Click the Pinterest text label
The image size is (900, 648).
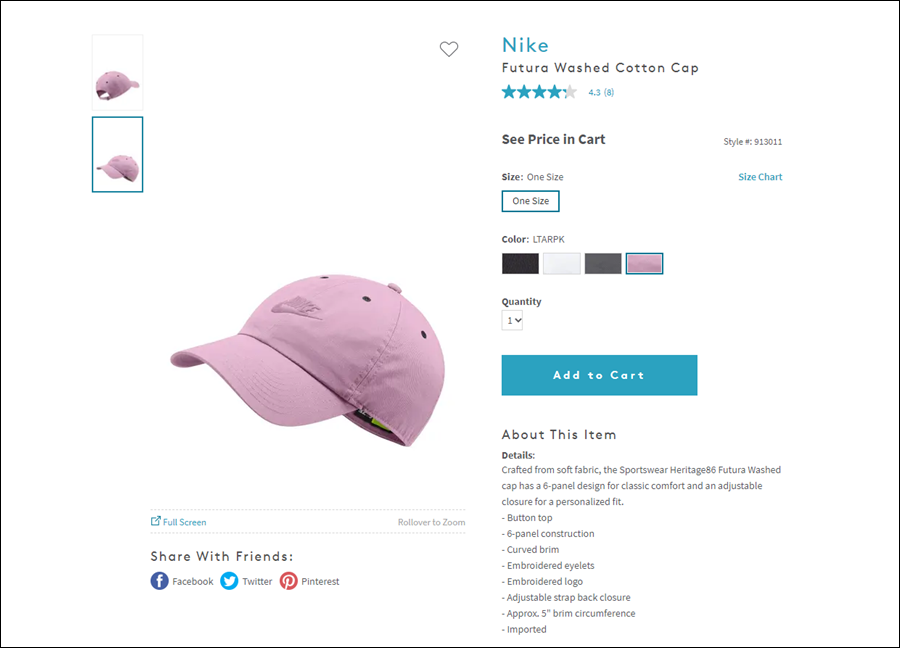[x=320, y=581]
